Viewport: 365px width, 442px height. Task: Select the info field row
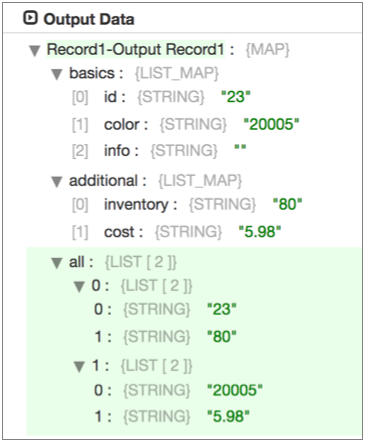click(x=159, y=150)
